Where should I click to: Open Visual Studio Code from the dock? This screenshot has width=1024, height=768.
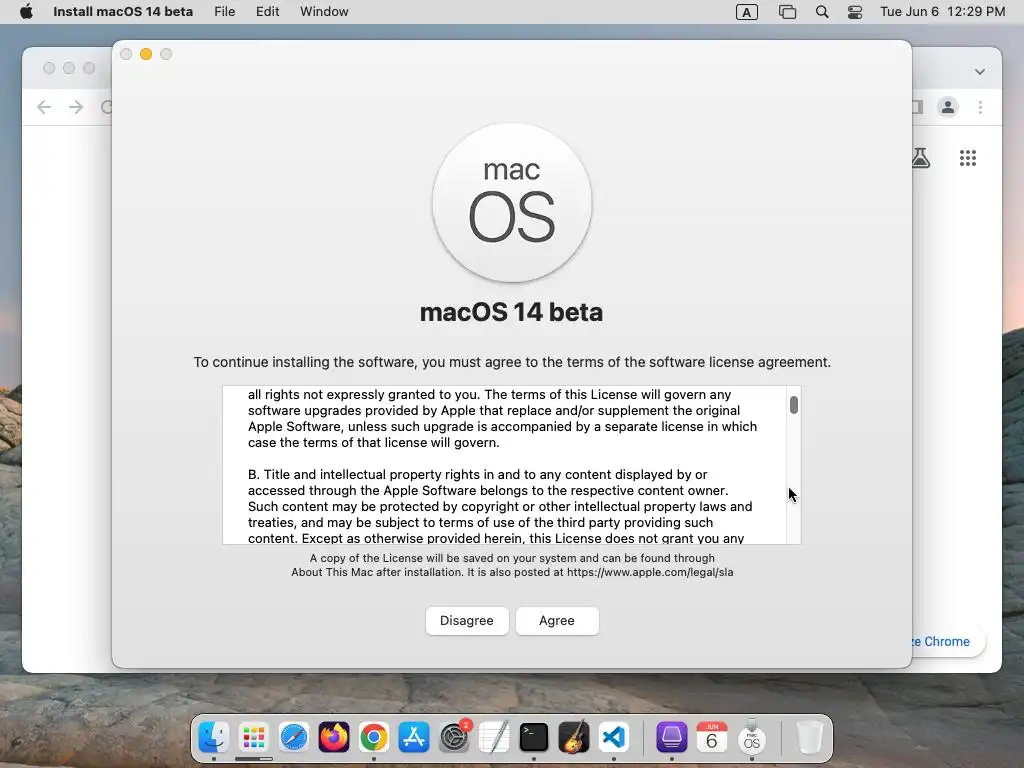point(614,738)
